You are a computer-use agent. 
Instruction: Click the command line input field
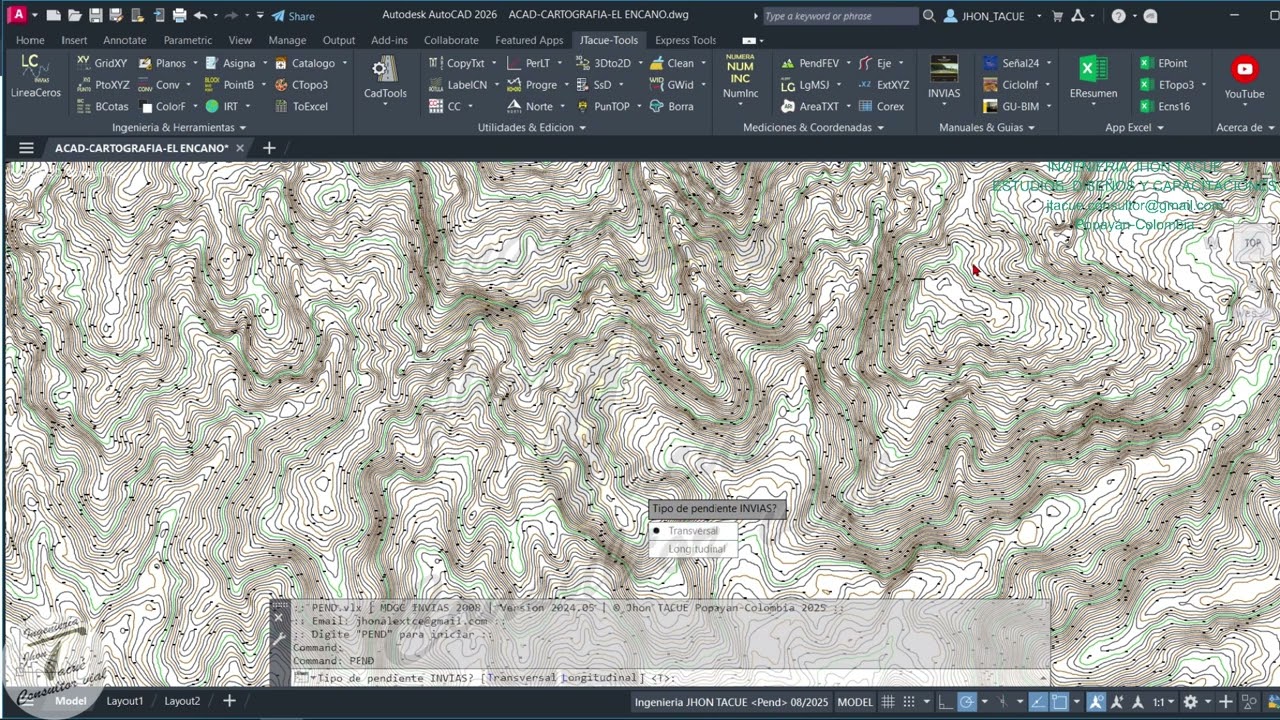pyautogui.click(x=670, y=678)
